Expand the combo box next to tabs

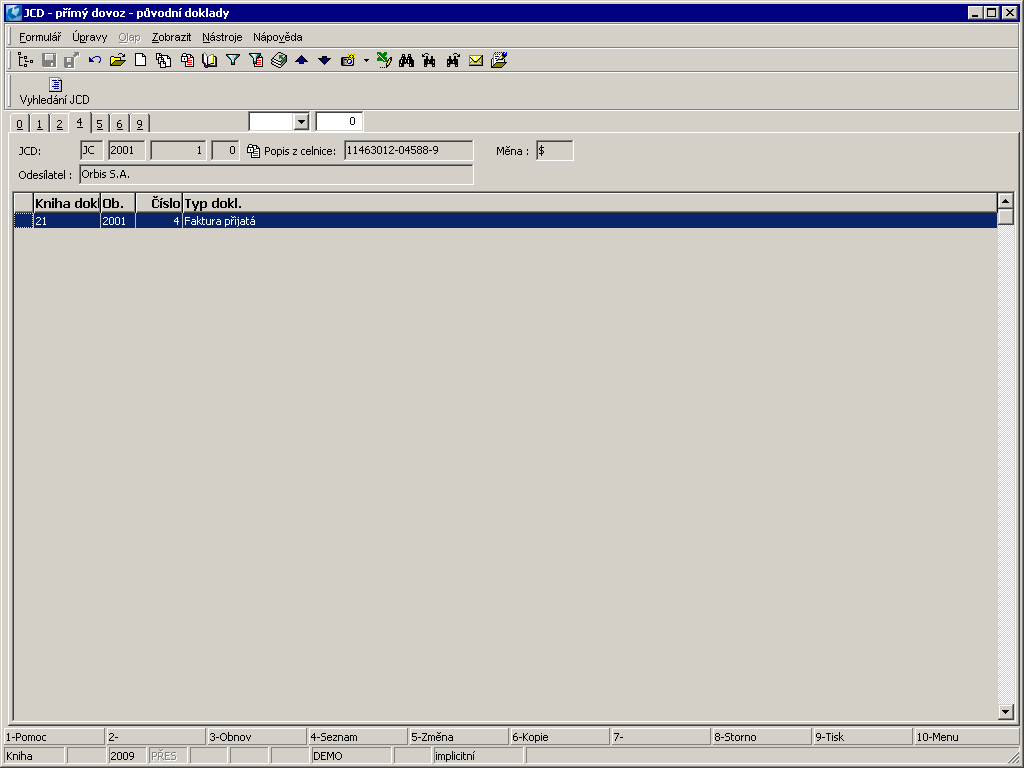(300, 121)
